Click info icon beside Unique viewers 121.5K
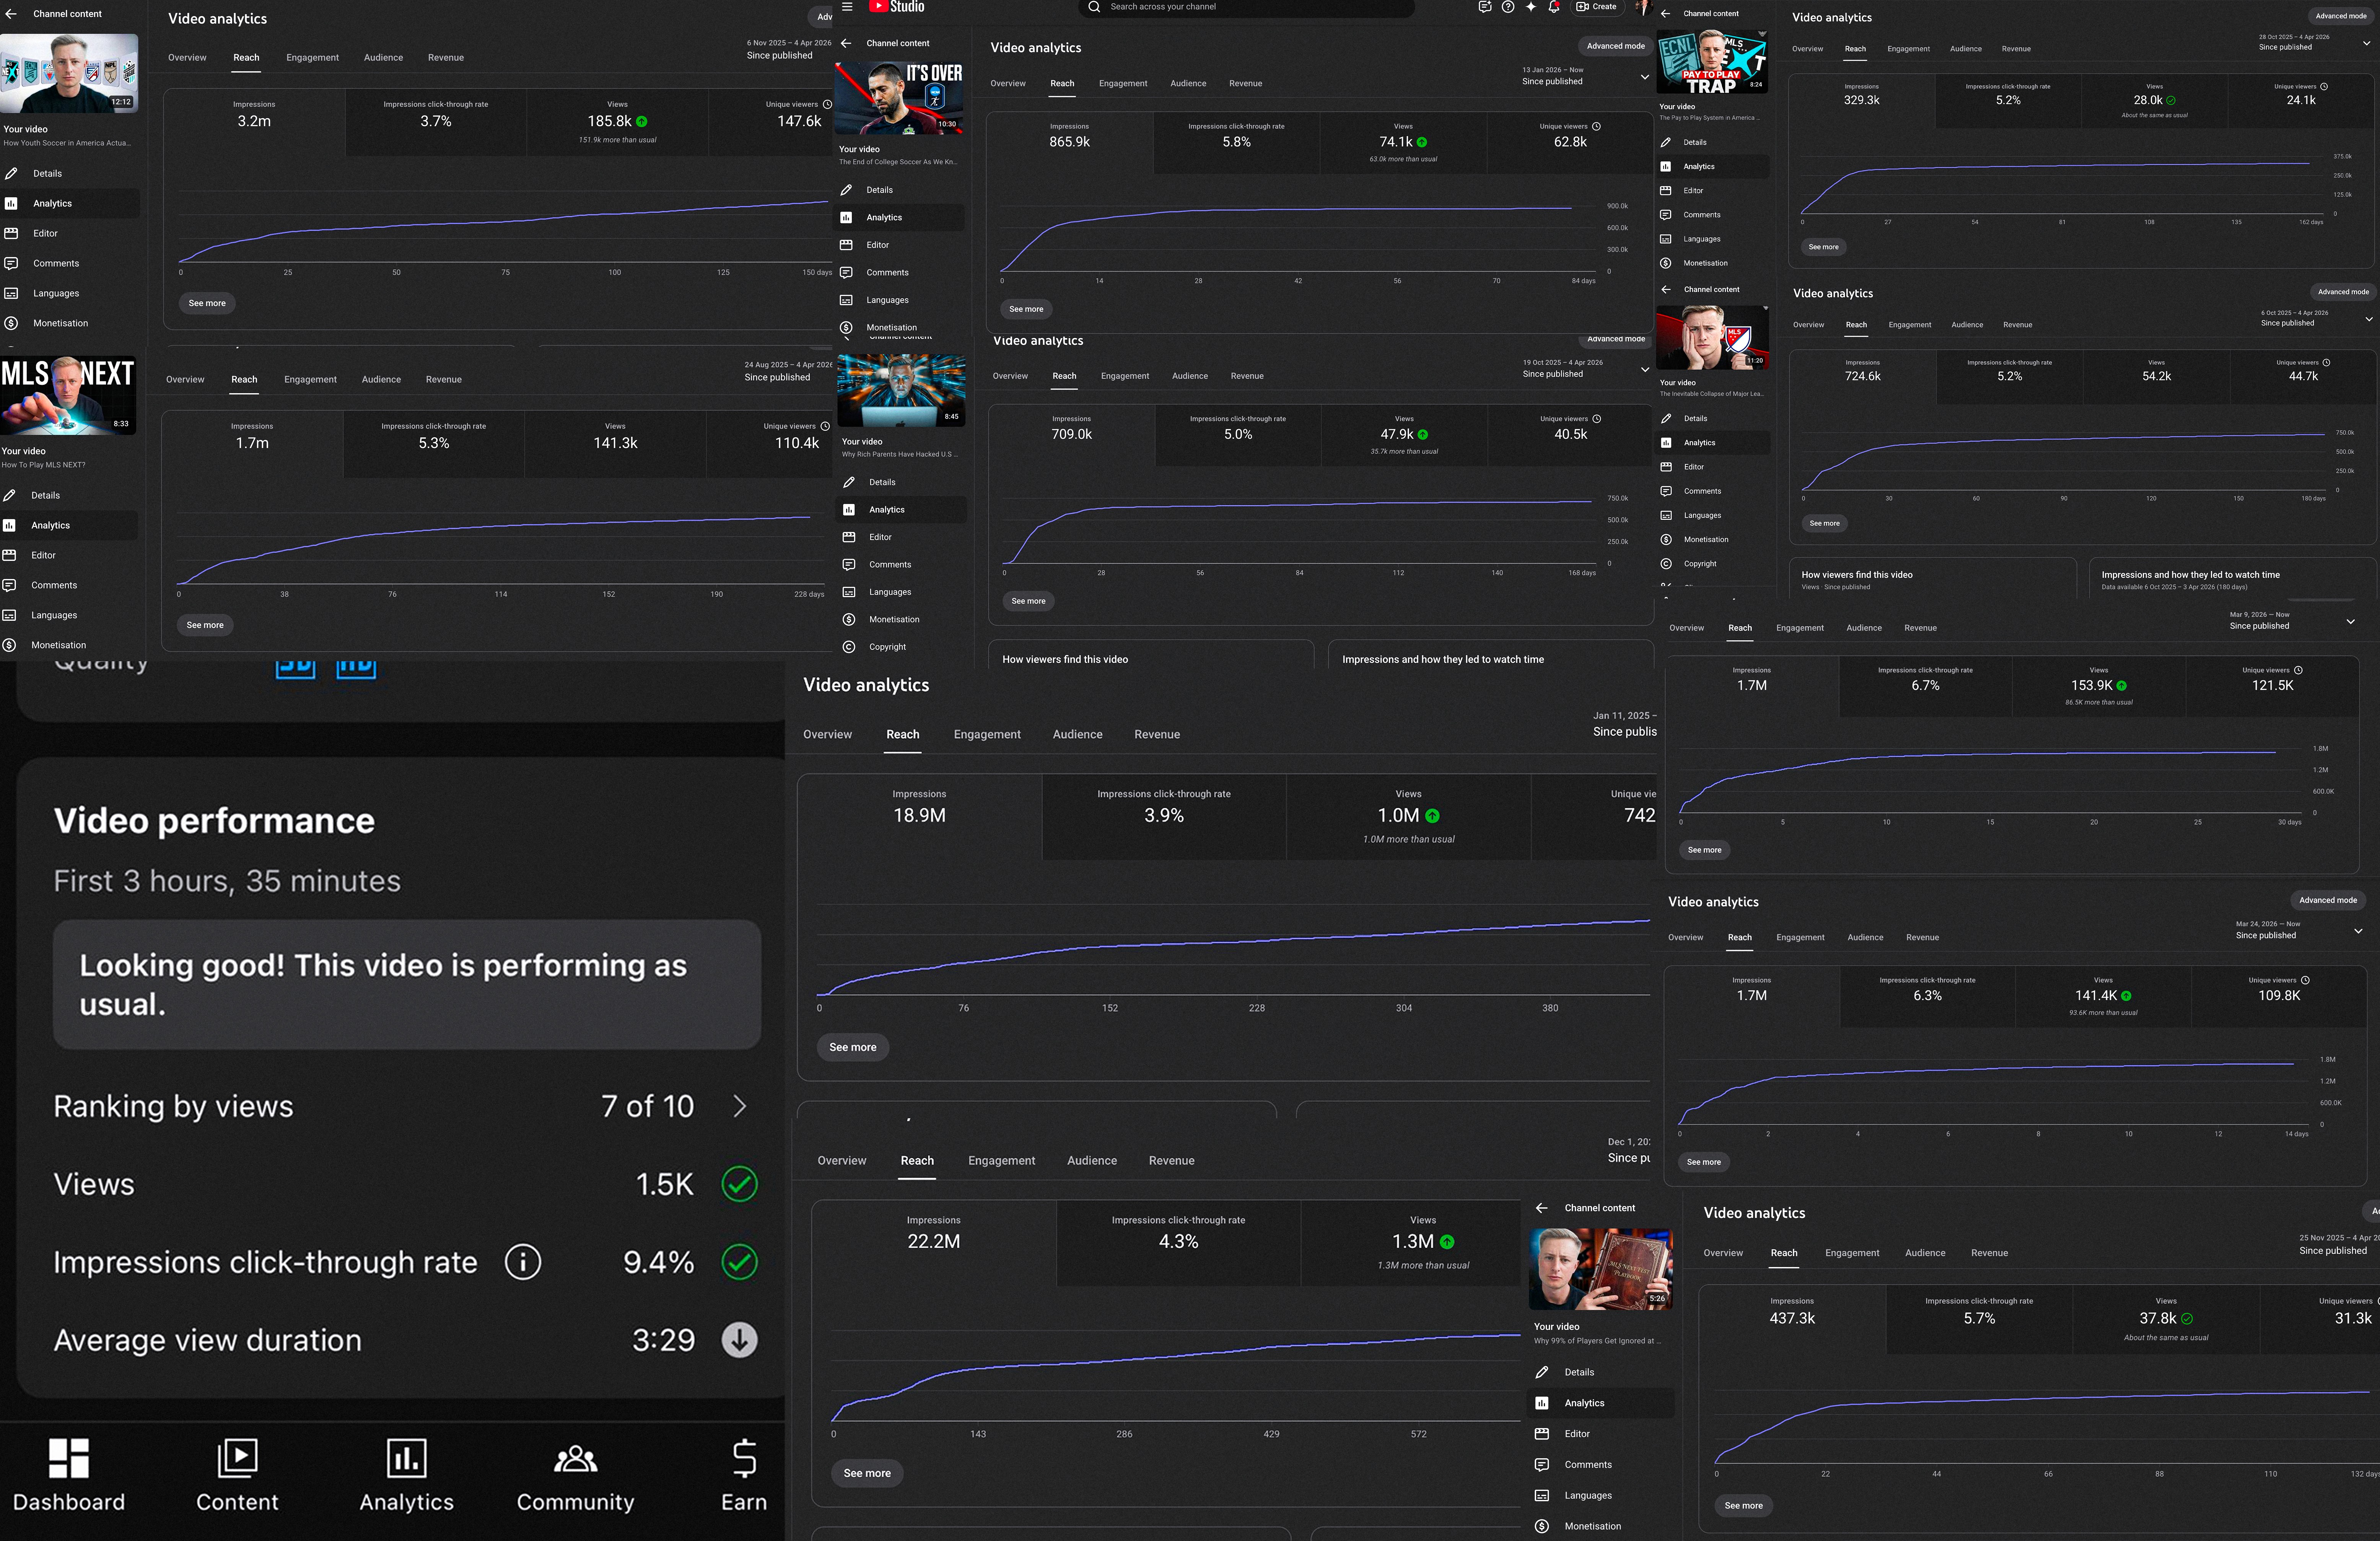 [2298, 670]
